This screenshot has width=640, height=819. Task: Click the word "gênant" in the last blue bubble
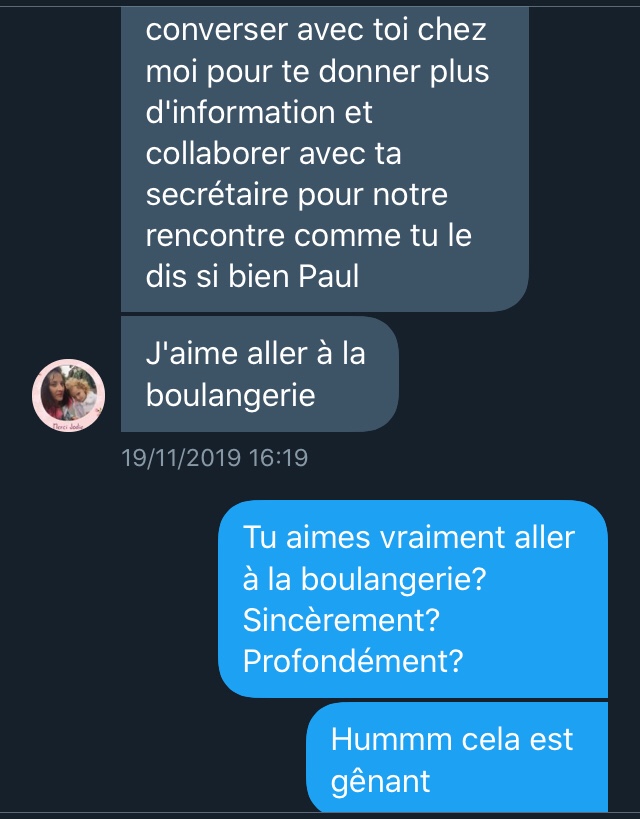(380, 782)
